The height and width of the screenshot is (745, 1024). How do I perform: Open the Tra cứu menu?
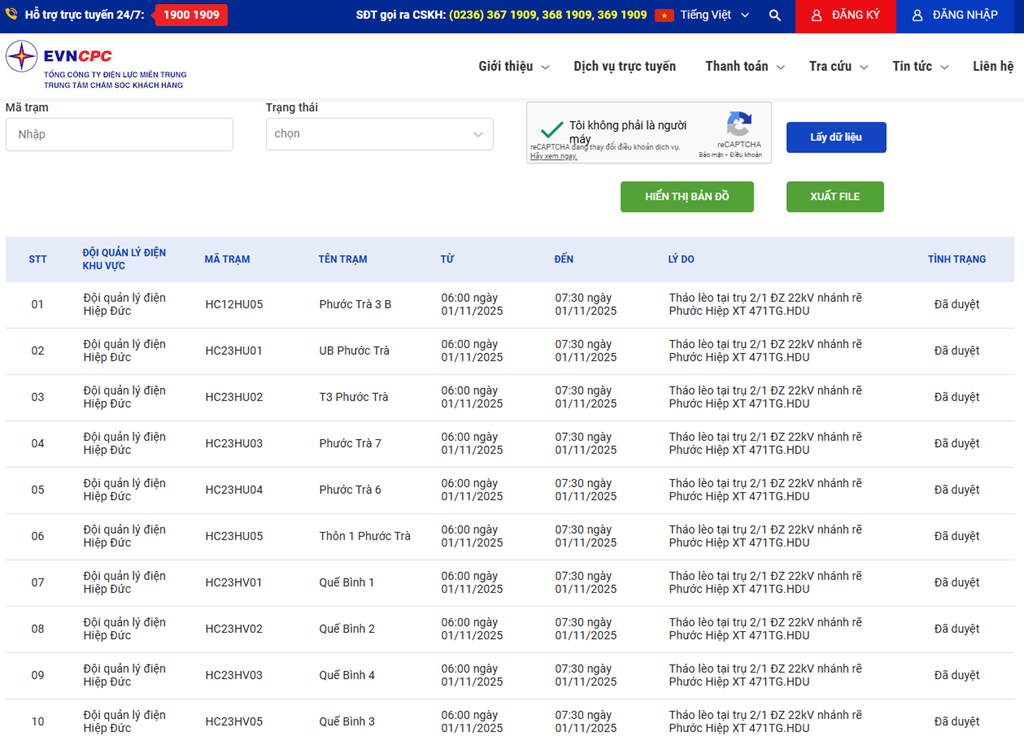point(838,67)
